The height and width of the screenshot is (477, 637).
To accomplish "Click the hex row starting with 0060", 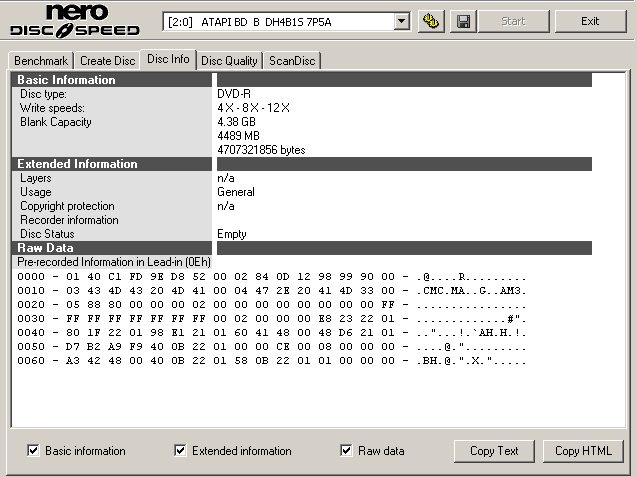I will (271, 361).
